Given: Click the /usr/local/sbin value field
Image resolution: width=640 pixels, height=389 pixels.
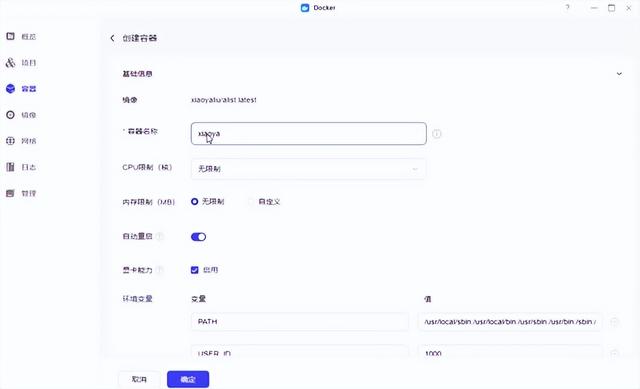Looking at the screenshot, I should 510,322.
